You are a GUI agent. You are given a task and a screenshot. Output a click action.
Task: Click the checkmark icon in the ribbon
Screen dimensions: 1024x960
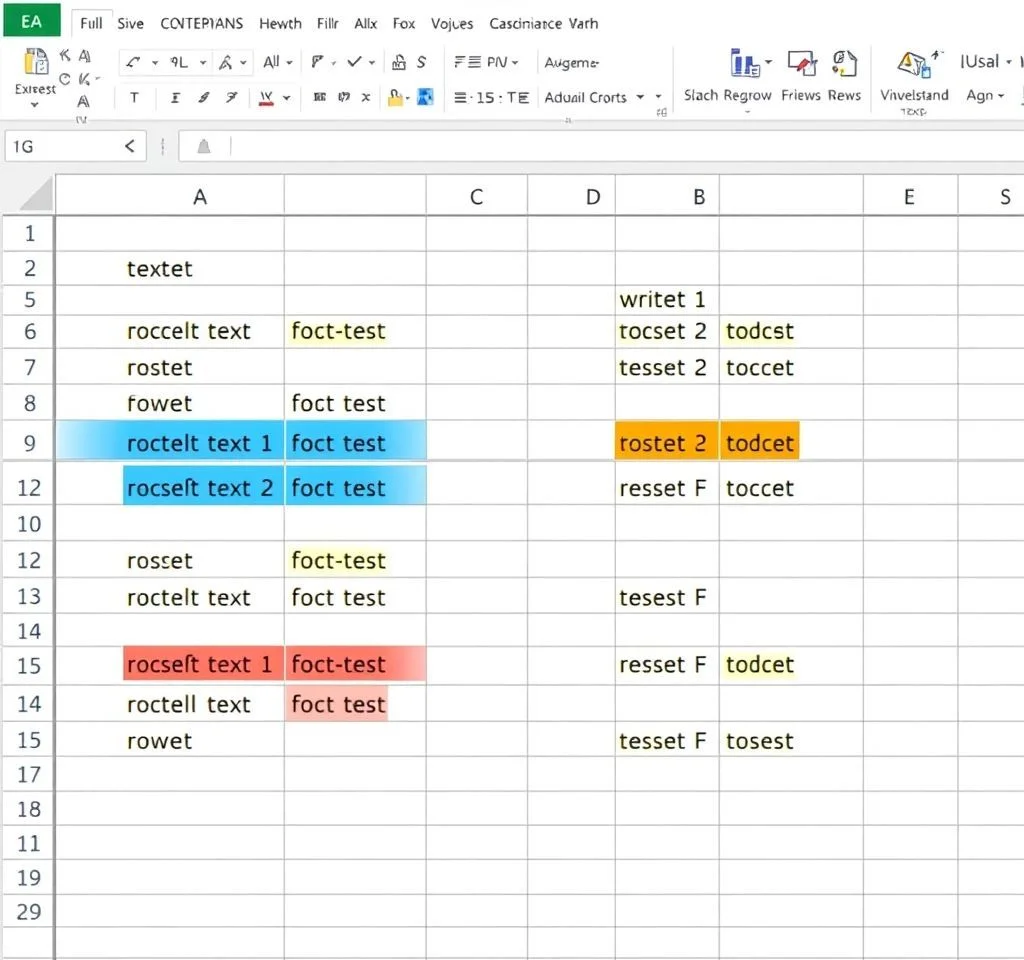[354, 62]
